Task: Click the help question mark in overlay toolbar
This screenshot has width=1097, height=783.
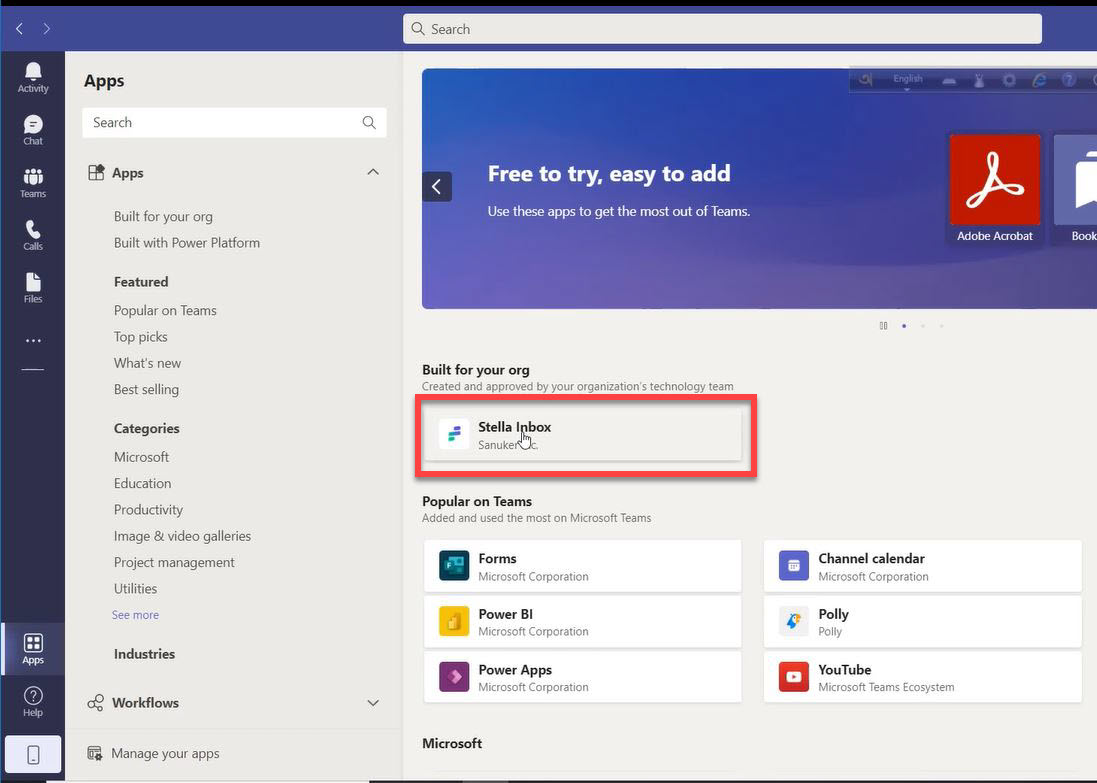Action: point(1068,80)
